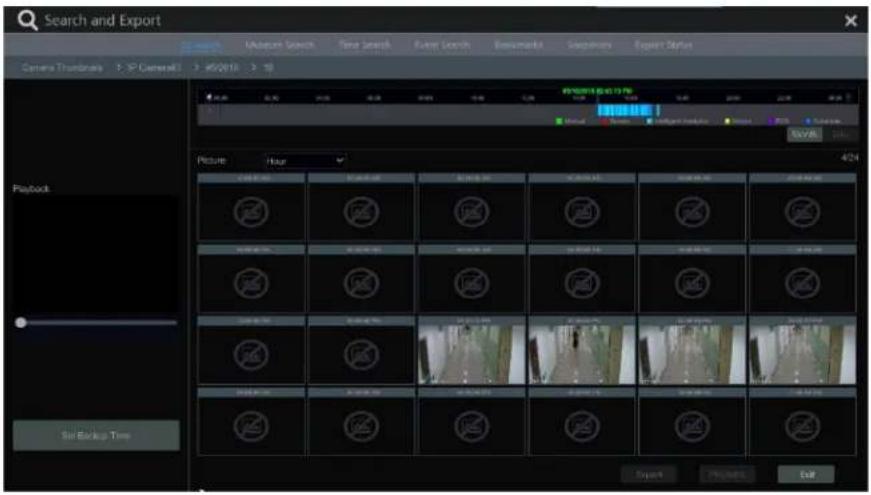The image size is (871, 495).
Task: Click the green Manual legend swatch
Action: (x=559, y=121)
